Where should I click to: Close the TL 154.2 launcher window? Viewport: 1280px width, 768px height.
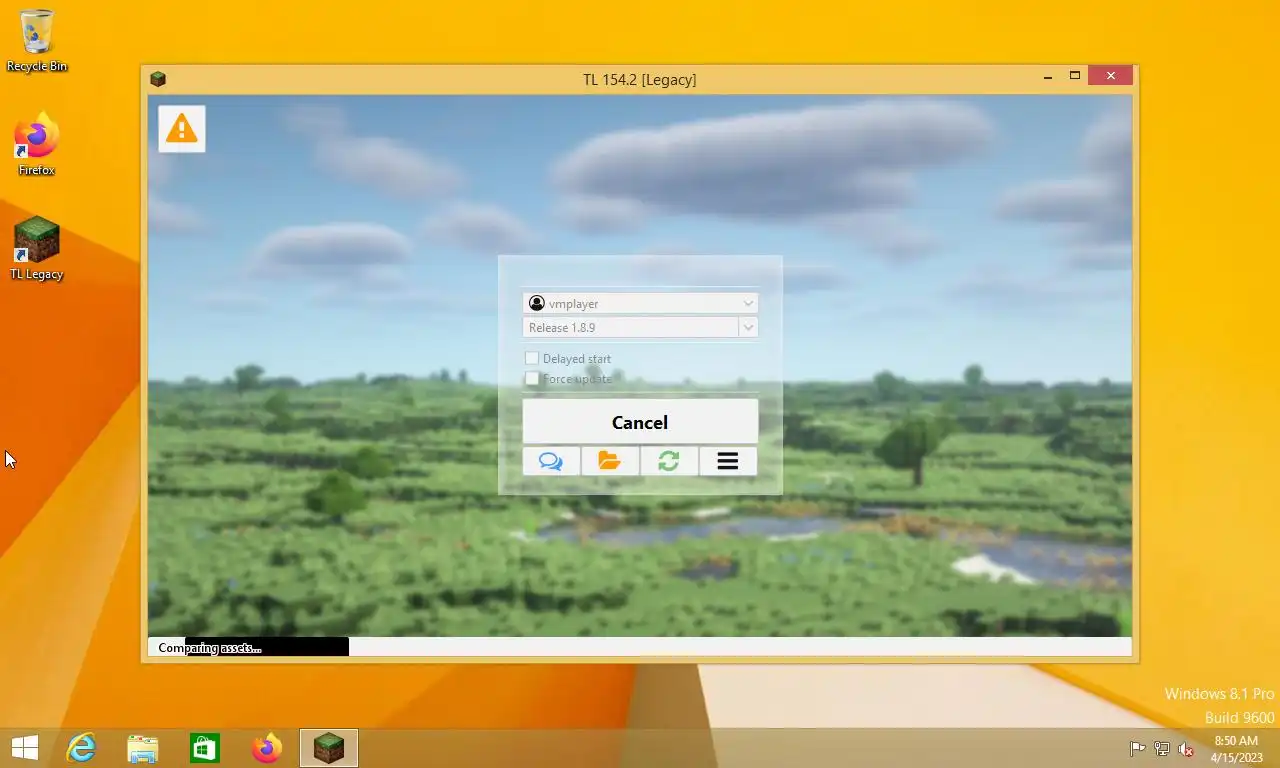[x=1110, y=76]
